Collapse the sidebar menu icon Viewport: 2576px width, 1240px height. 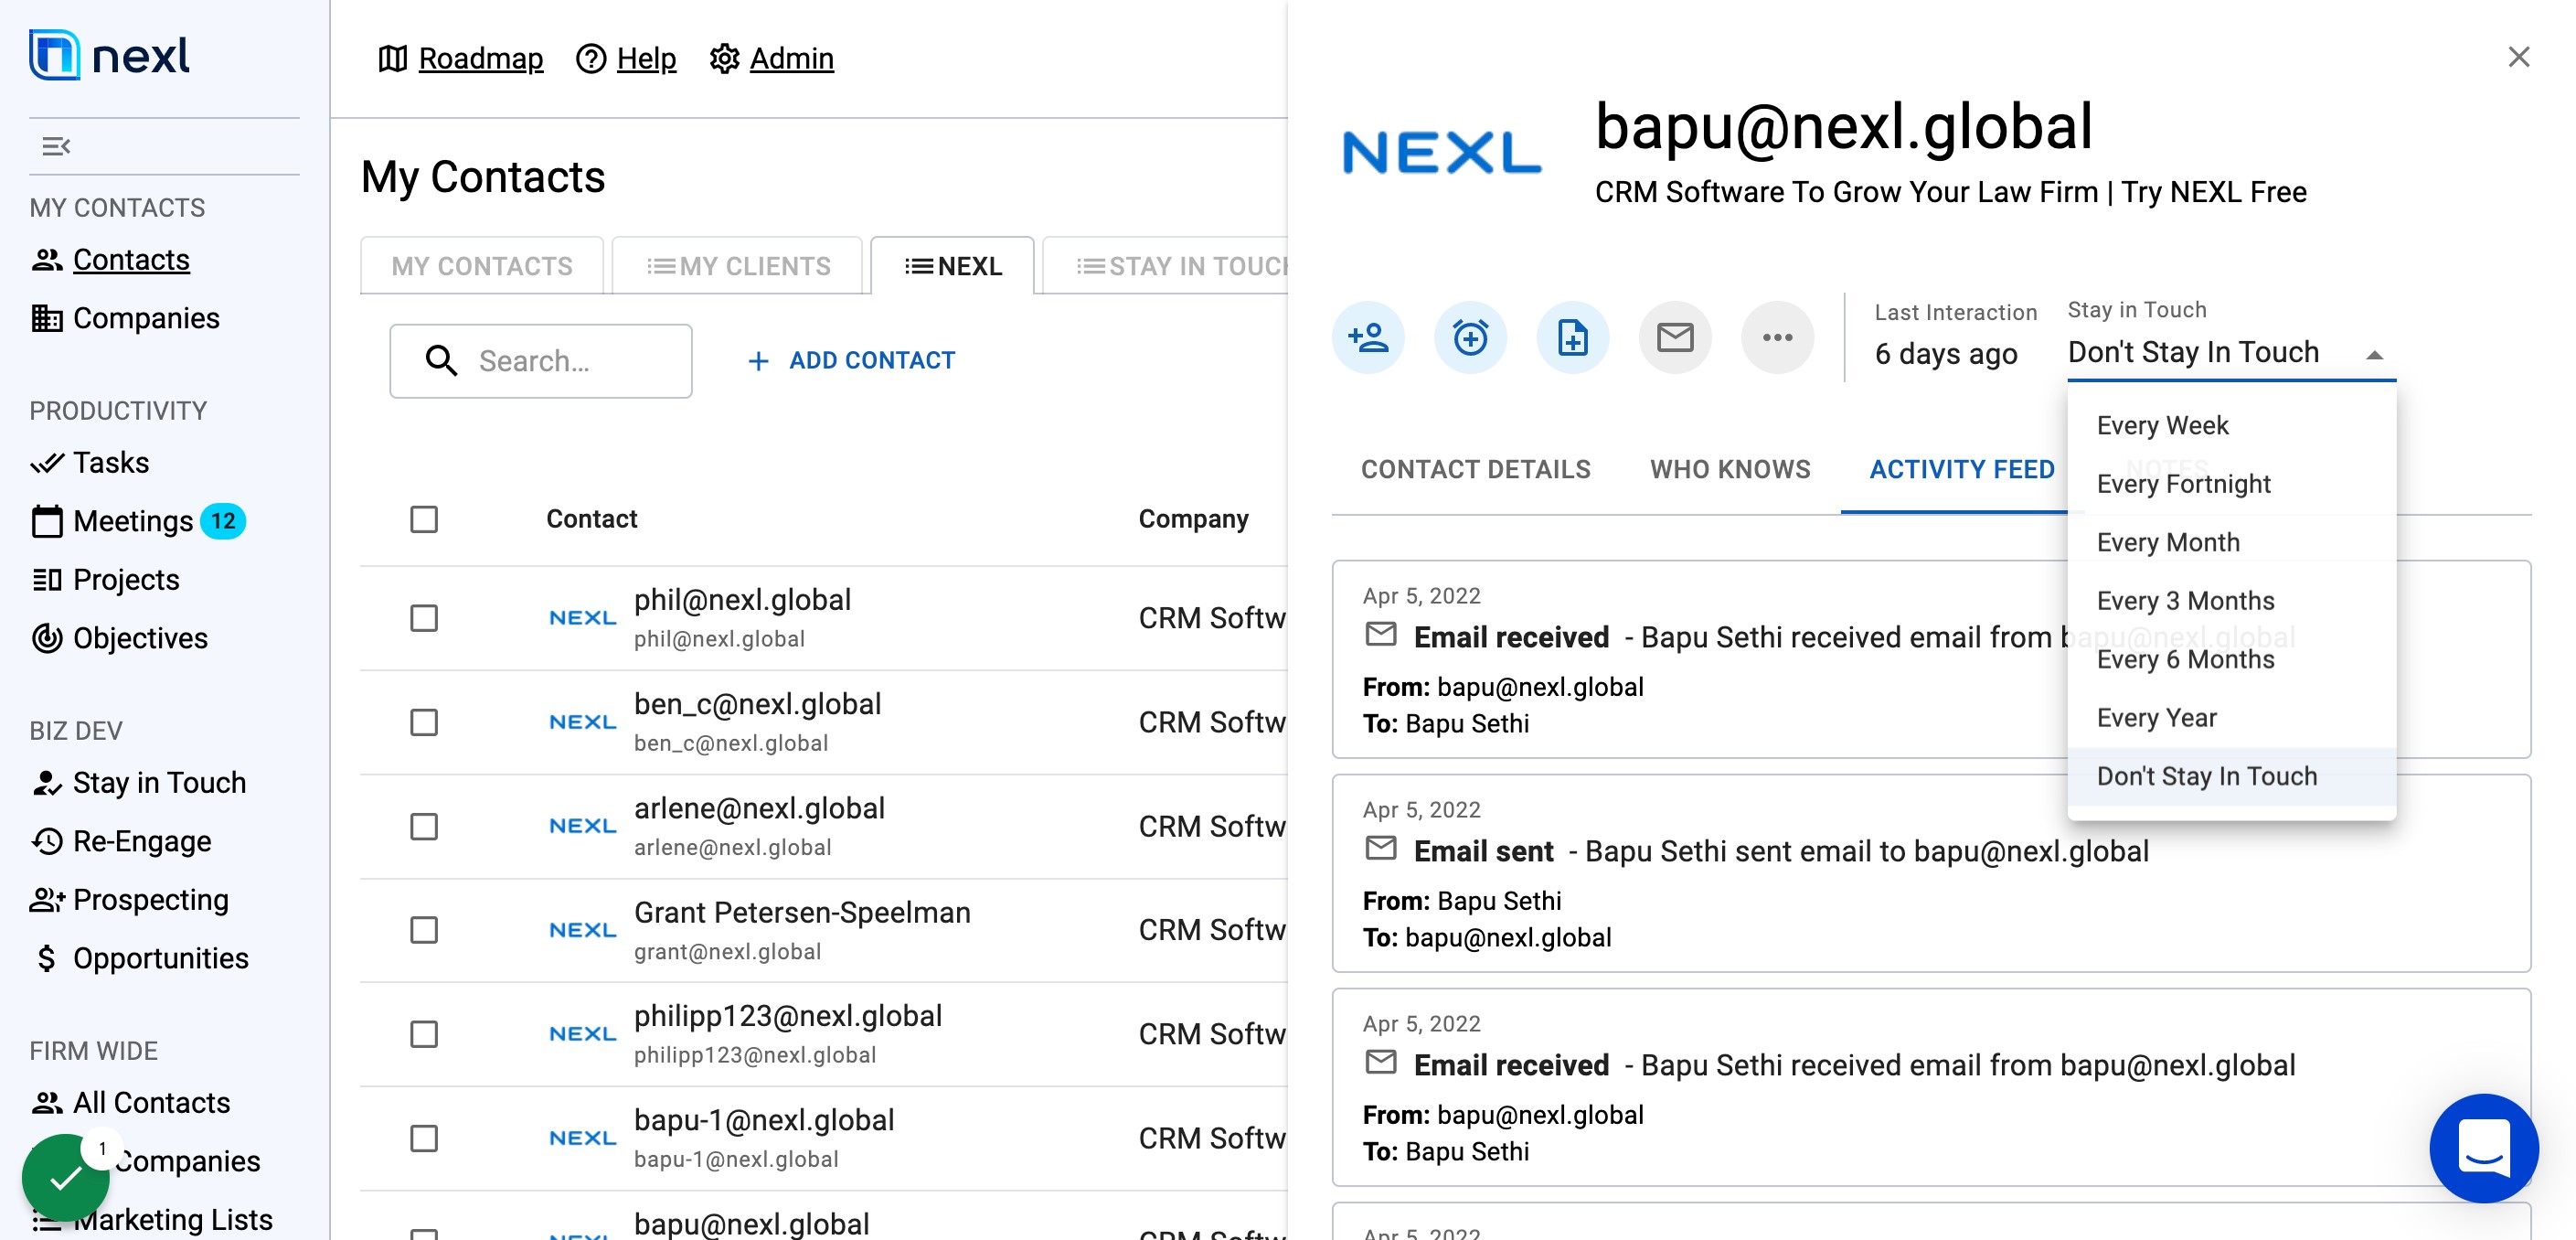(56, 146)
